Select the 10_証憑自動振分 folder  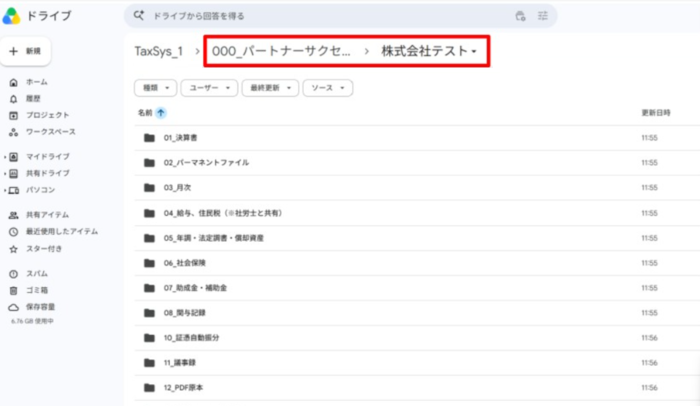click(x=417, y=338)
